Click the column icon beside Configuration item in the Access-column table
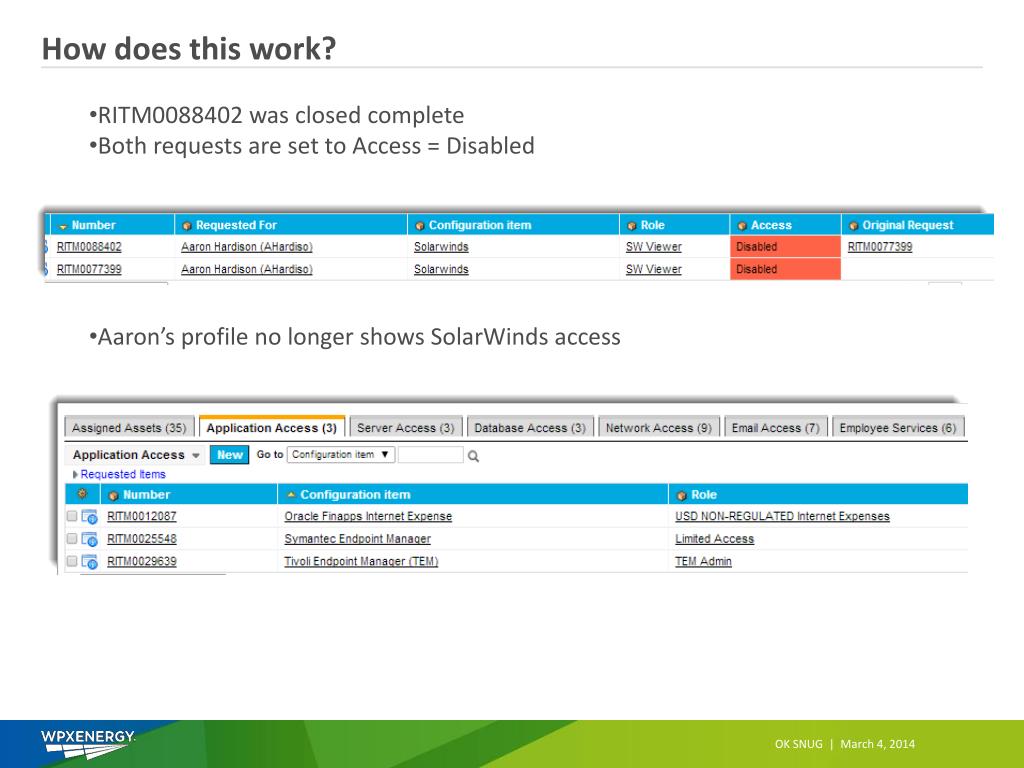Viewport: 1024px width, 768px height. (x=420, y=226)
